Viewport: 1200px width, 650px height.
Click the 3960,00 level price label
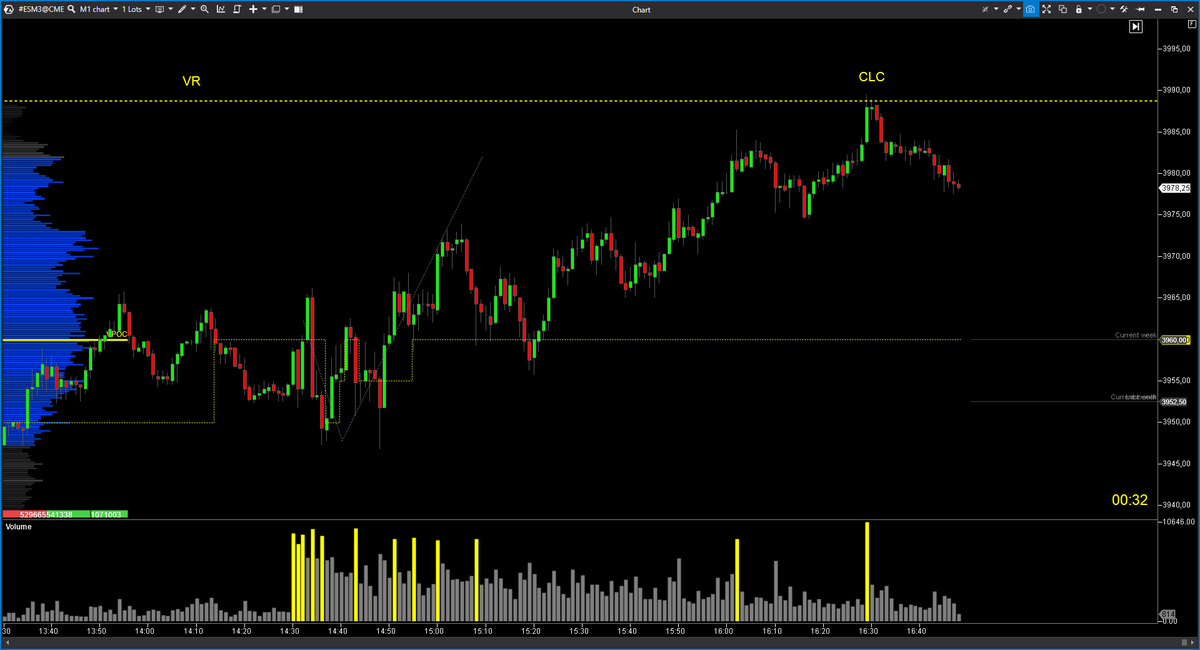point(1175,340)
